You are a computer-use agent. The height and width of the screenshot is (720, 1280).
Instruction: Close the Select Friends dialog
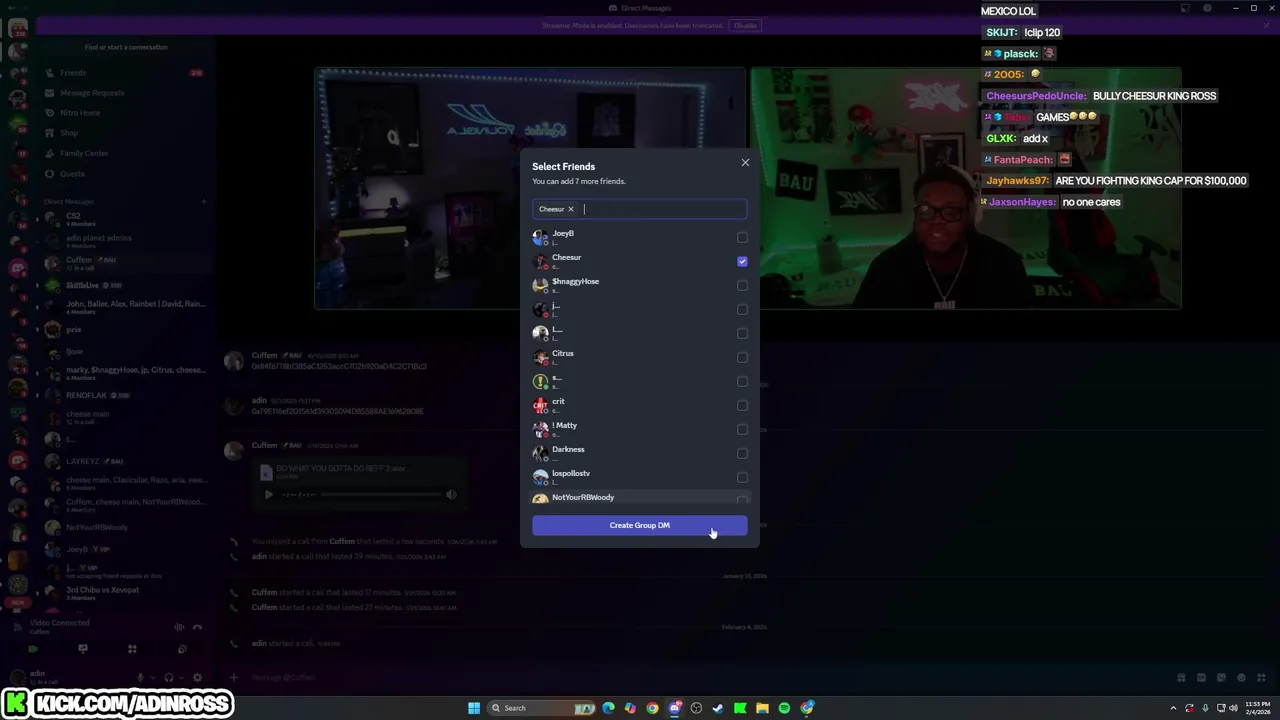click(x=745, y=162)
